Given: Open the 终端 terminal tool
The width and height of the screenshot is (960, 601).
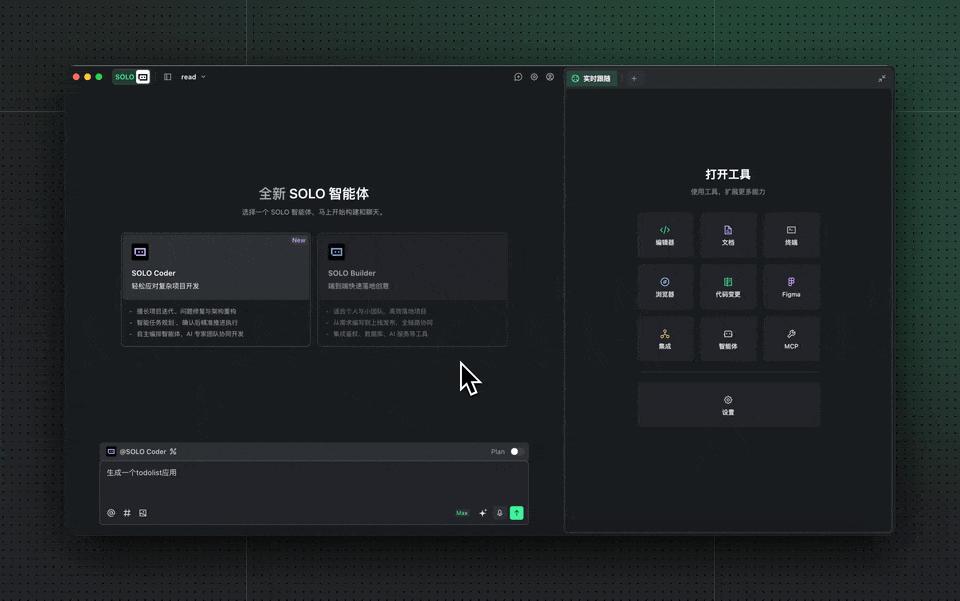Looking at the screenshot, I should pos(791,235).
